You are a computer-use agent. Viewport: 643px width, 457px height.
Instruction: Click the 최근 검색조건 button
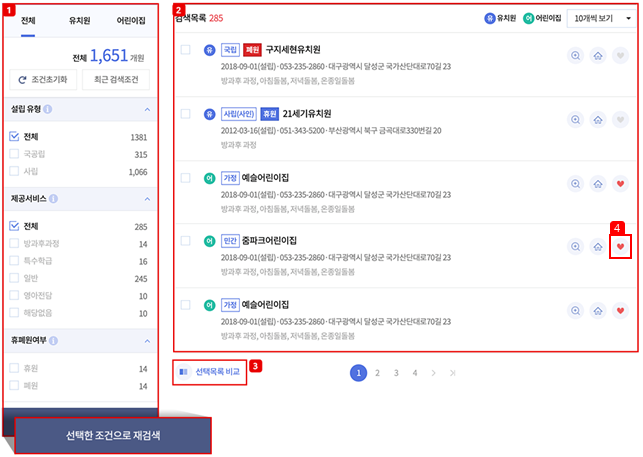pos(116,80)
